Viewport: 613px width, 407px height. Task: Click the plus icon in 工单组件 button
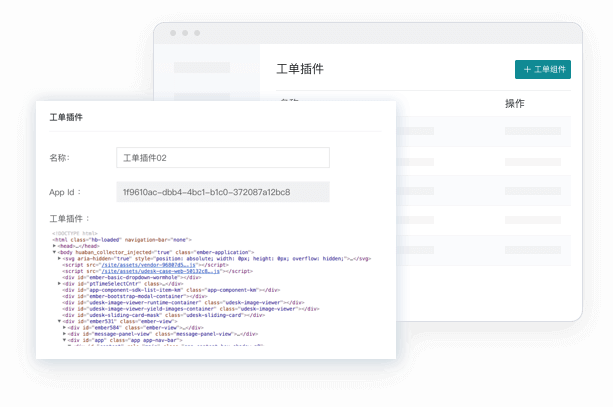pyautogui.click(x=527, y=69)
